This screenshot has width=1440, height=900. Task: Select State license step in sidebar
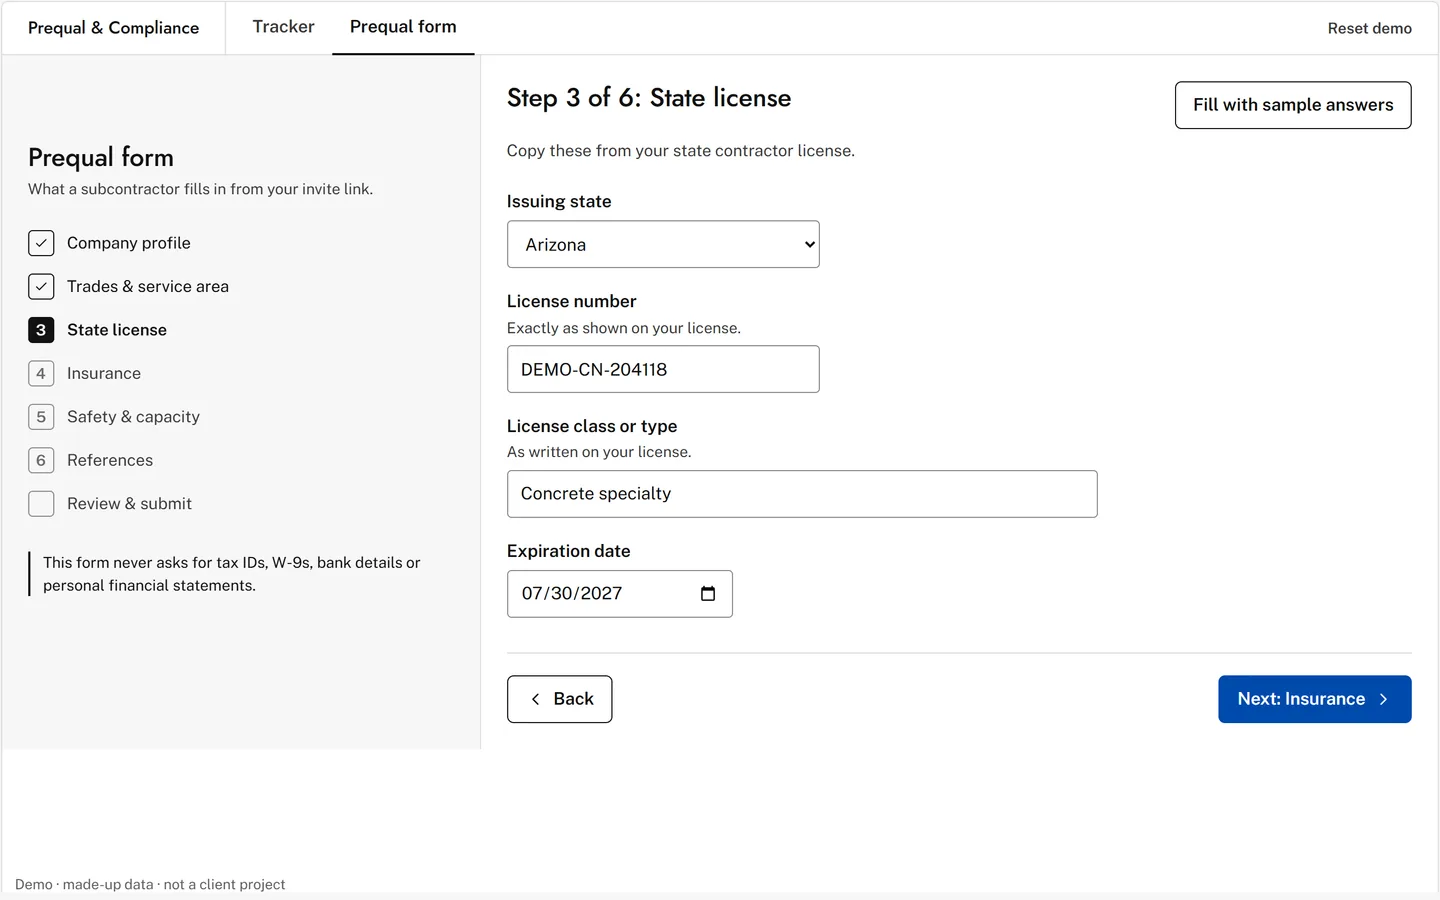[x=98, y=330]
